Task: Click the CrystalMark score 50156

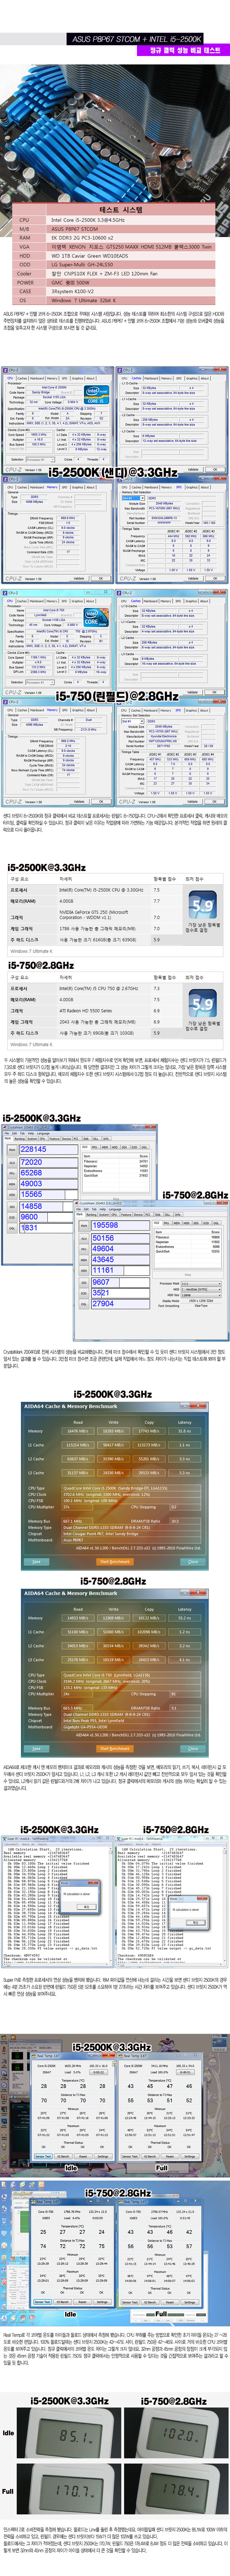Action: [x=103, y=1238]
